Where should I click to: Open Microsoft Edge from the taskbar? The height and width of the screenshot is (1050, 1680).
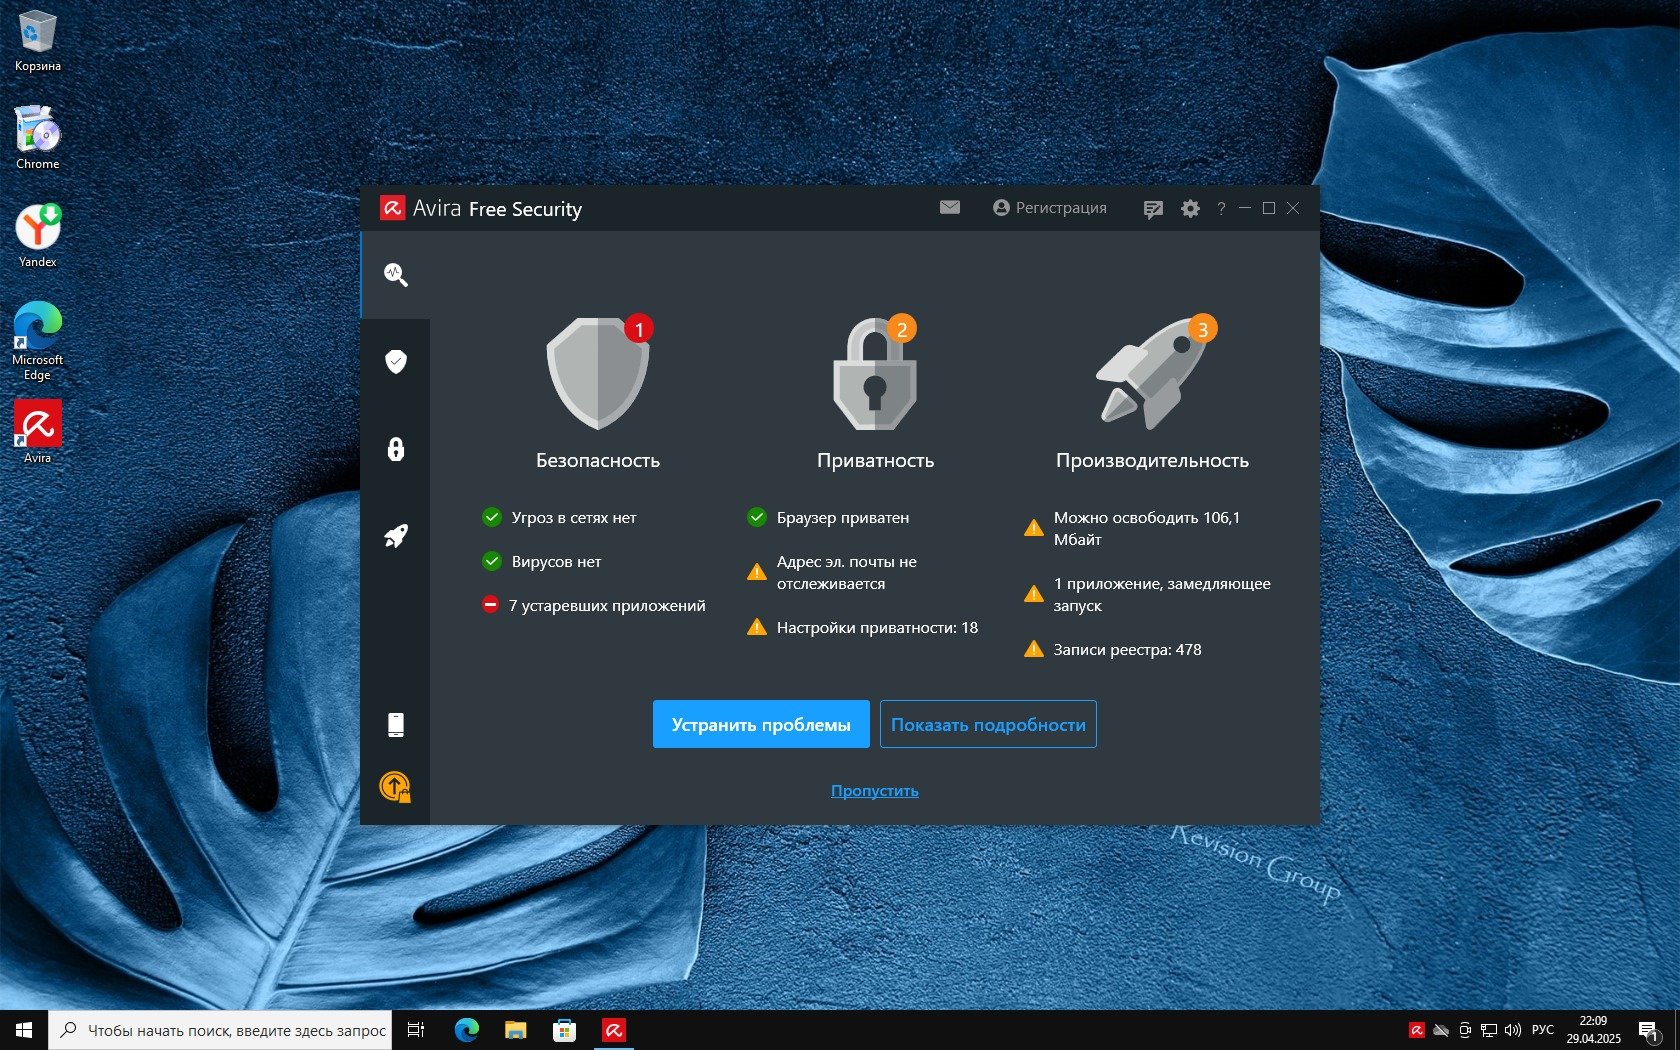coord(466,1030)
